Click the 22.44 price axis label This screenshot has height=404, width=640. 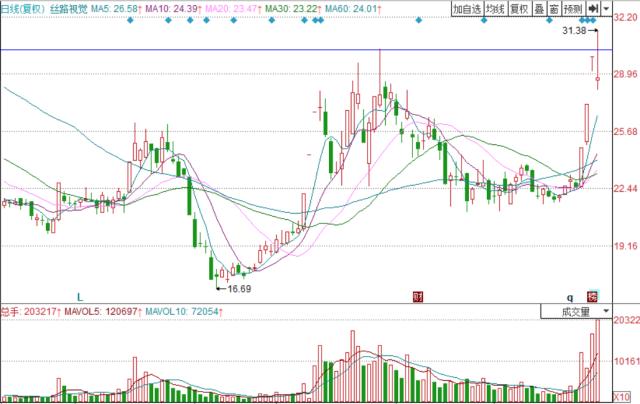pos(626,189)
